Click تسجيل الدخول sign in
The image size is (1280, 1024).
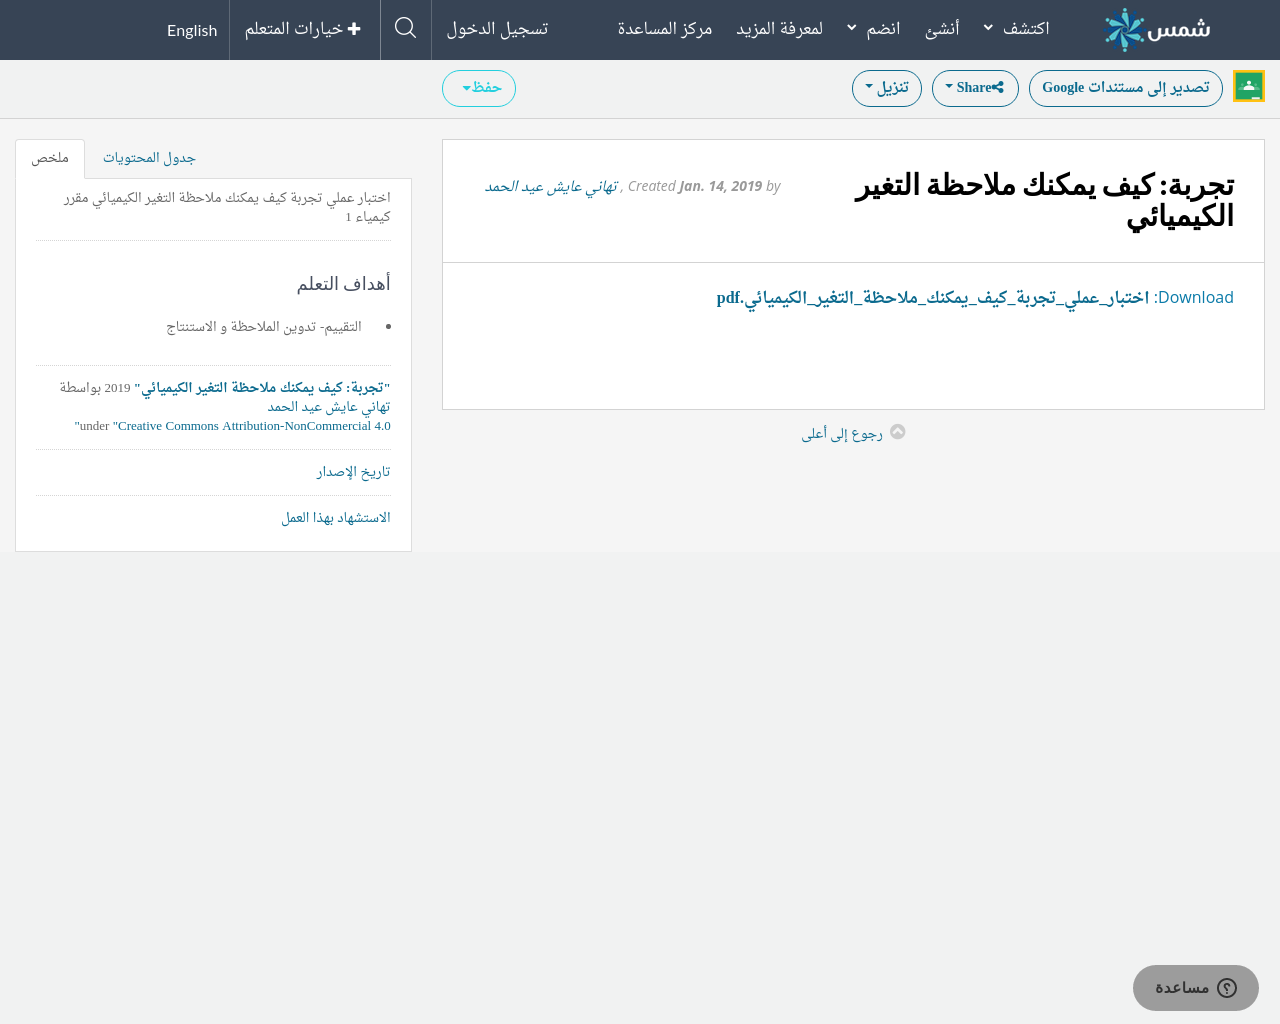click(497, 29)
